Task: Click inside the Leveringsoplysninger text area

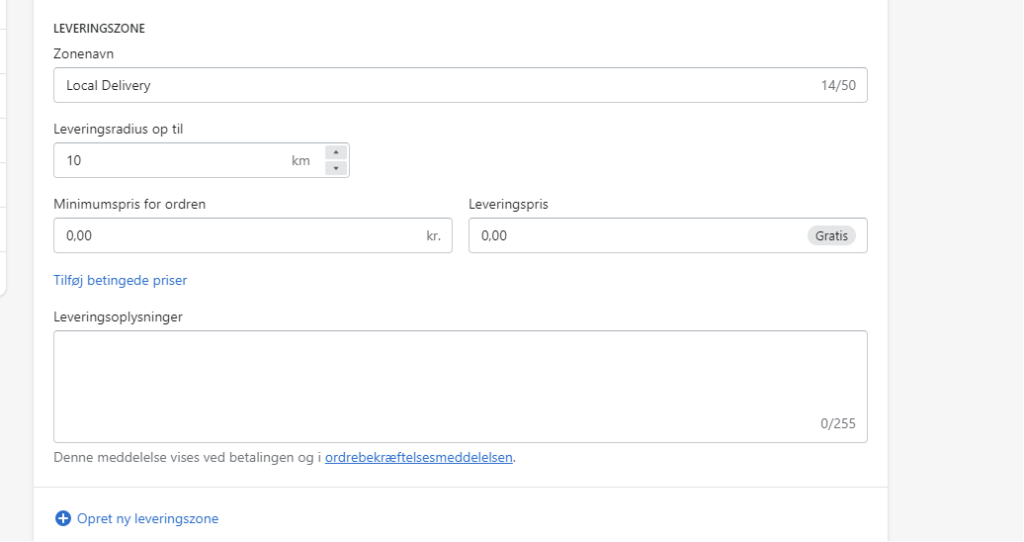Action: pyautogui.click(x=460, y=387)
